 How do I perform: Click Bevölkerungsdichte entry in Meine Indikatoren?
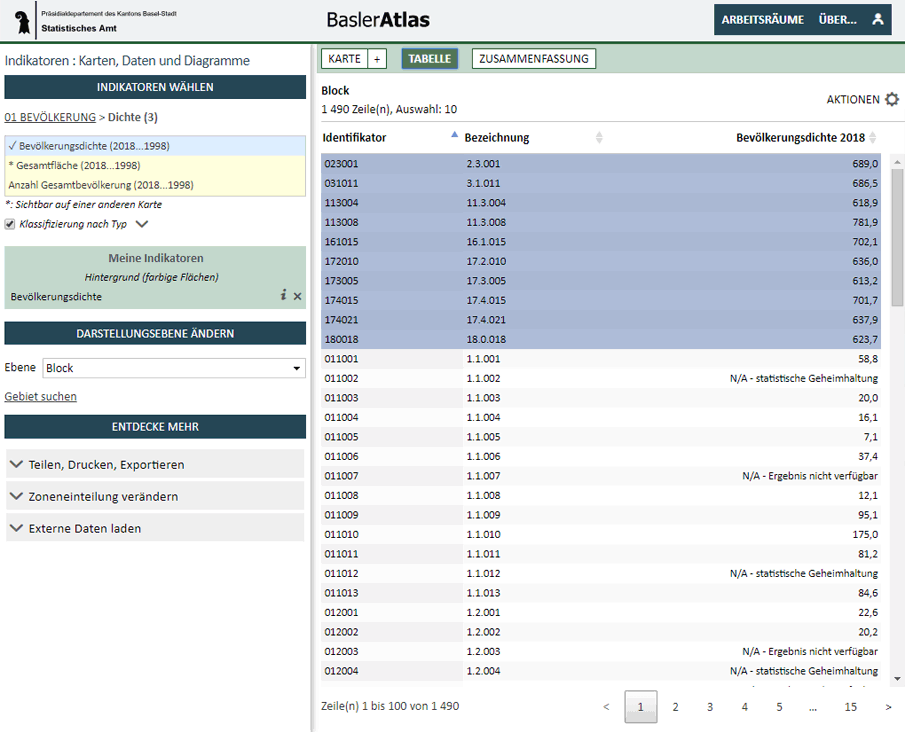[56, 297]
